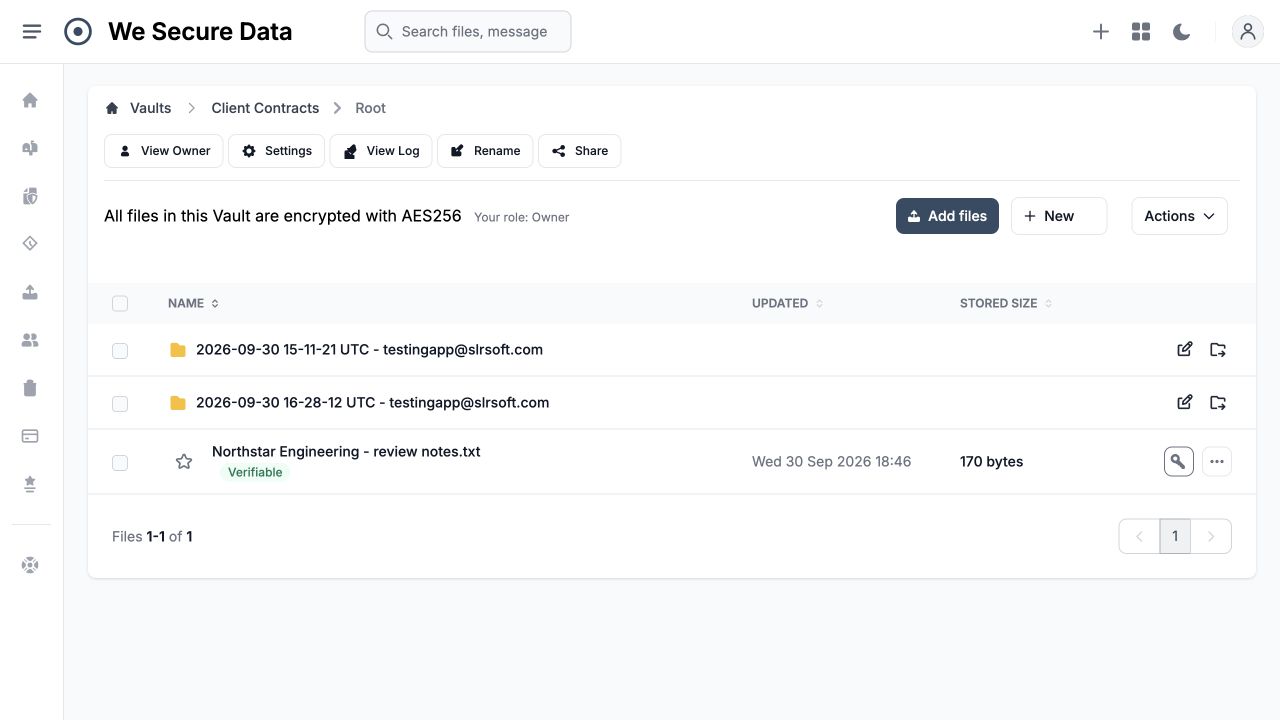Image resolution: width=1280 pixels, height=720 pixels.
Task: Open the credit card icon in sidebar
Action: pos(30,436)
